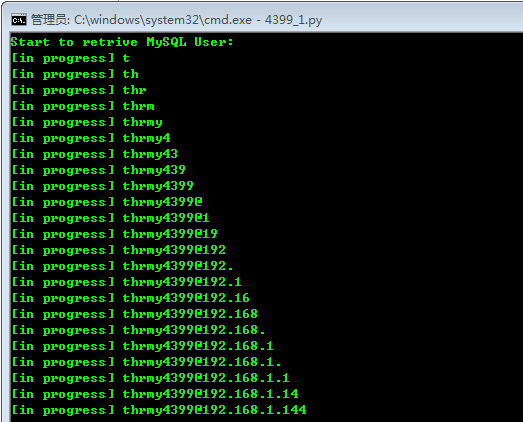Click the progress line ending 'thrm'
Screen dimensions: 523x422
pyautogui.click(x=83, y=106)
